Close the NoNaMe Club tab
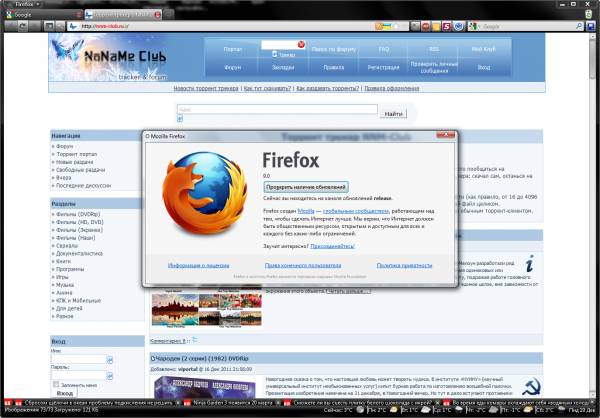The height and width of the screenshot is (418, 600). [x=157, y=15]
